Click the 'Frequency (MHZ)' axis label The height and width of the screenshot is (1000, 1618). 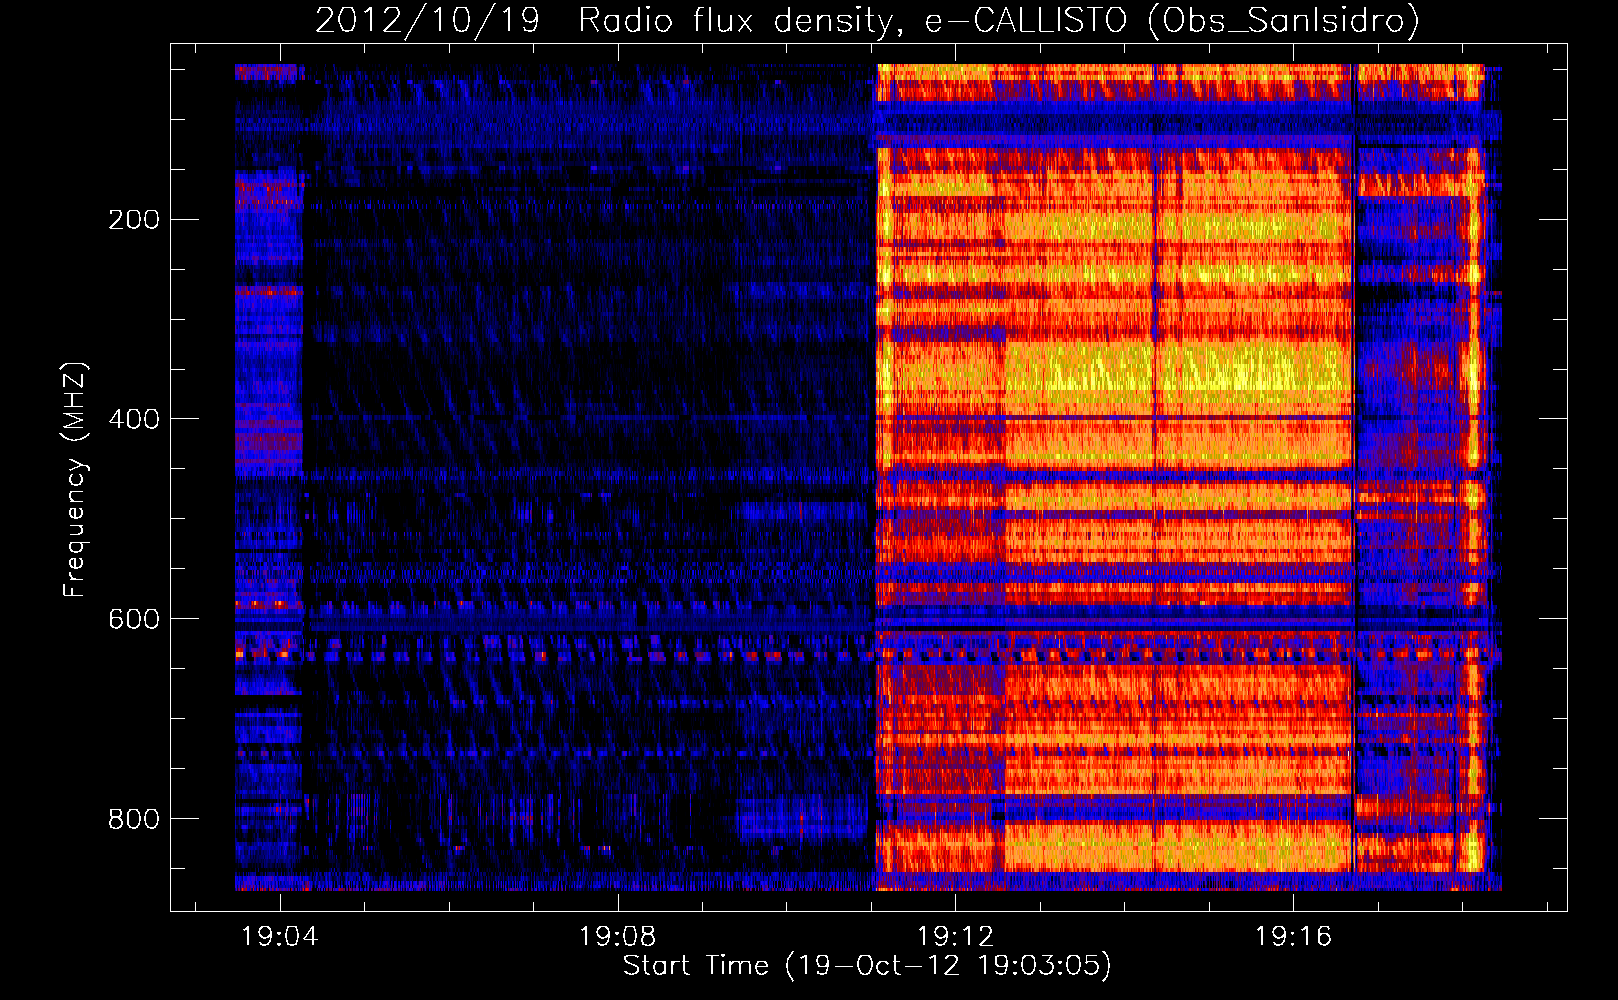coord(75,480)
